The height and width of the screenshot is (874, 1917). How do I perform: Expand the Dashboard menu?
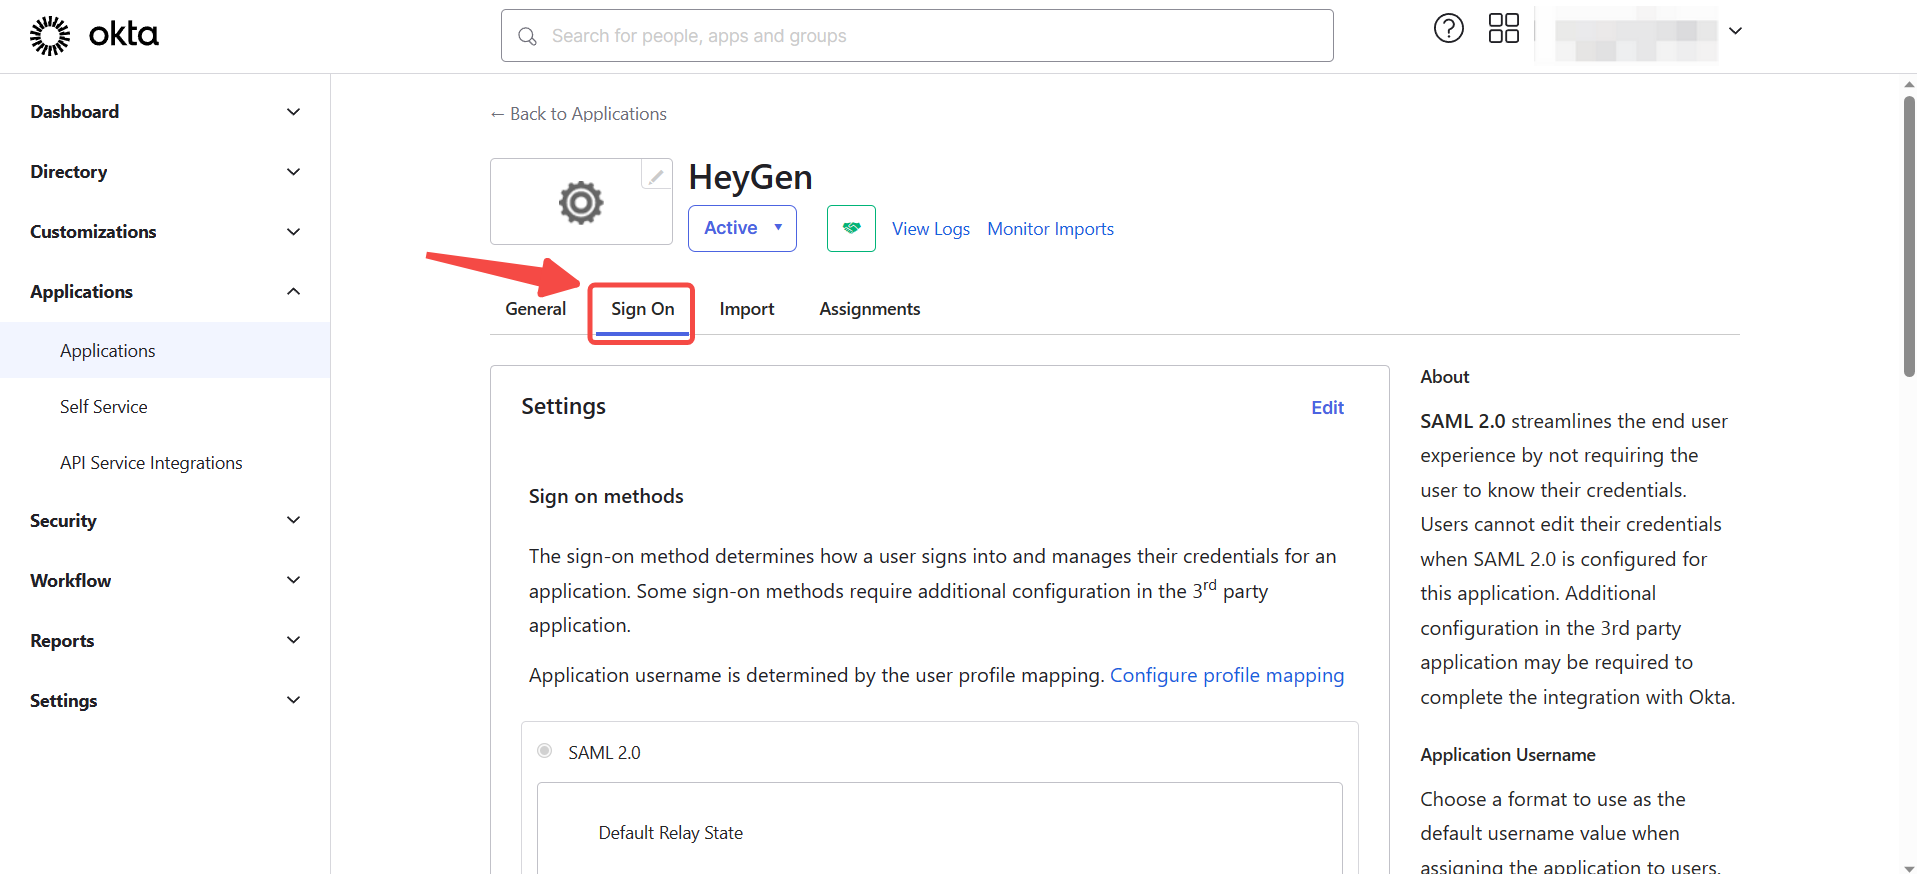click(165, 112)
